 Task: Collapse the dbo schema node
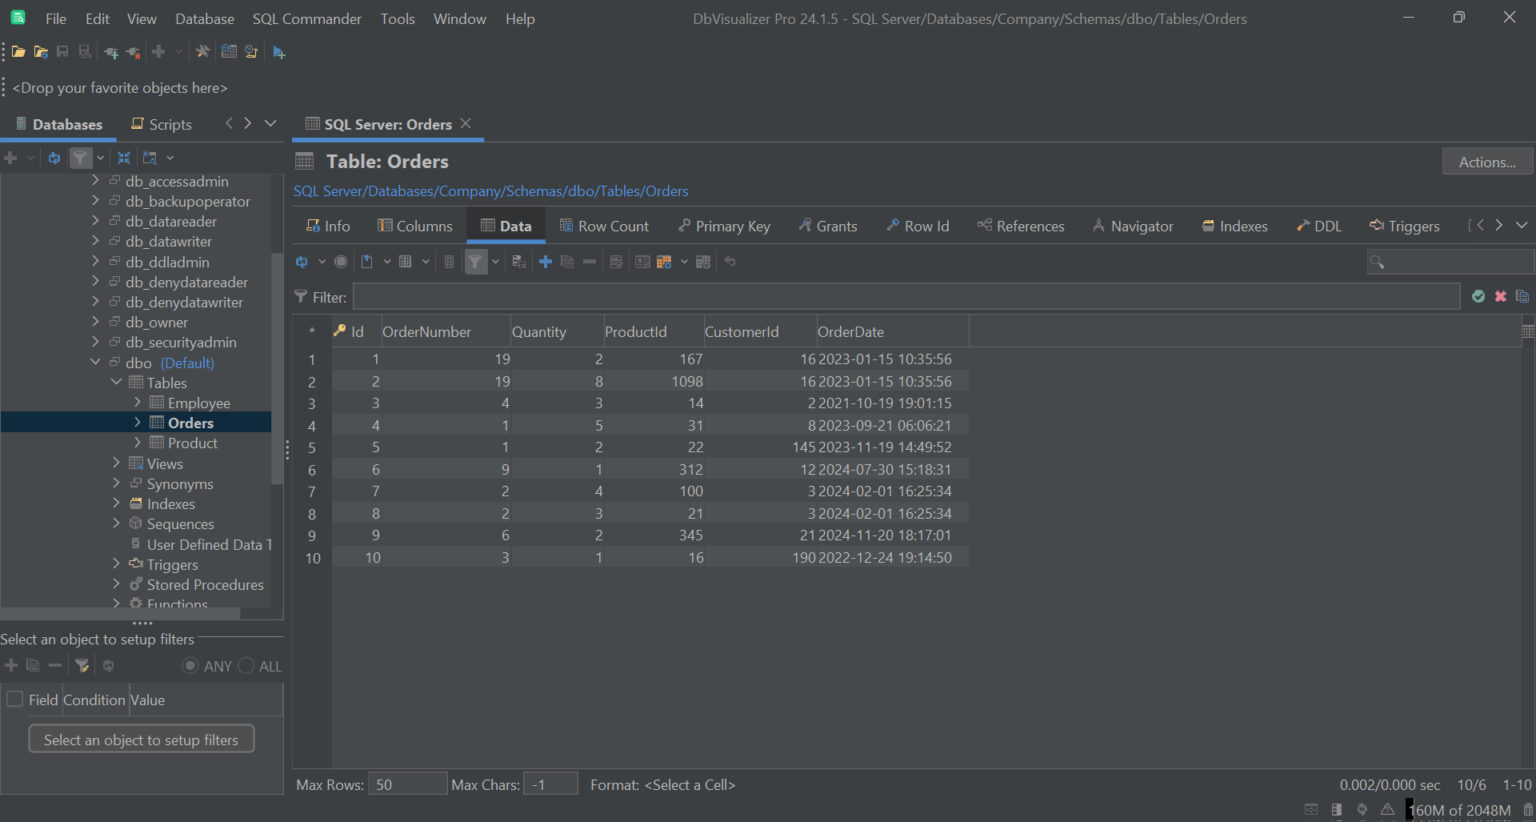tap(96, 362)
